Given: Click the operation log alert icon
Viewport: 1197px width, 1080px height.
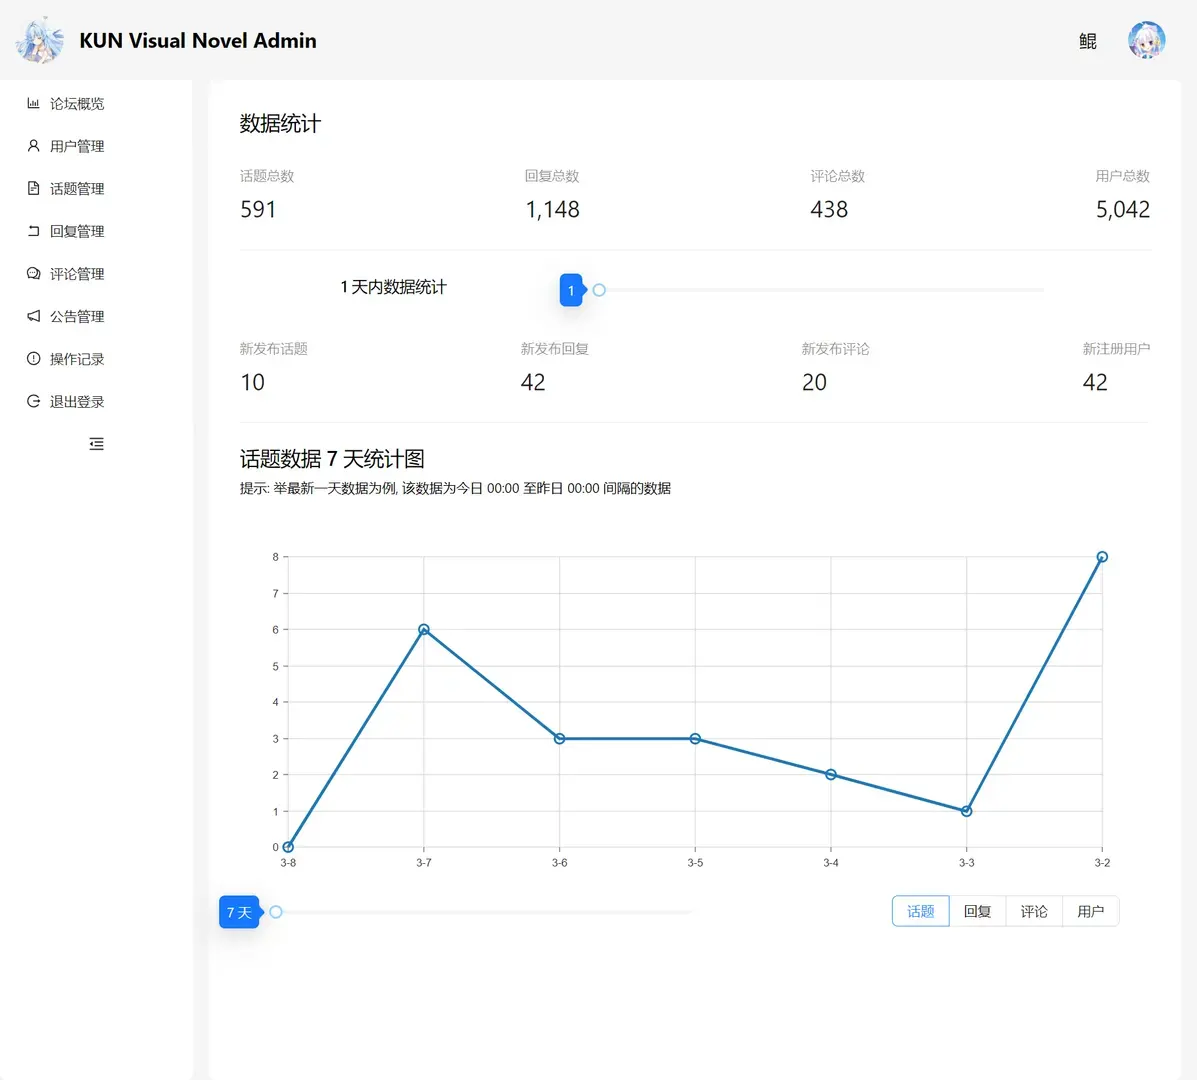Looking at the screenshot, I should click(33, 359).
